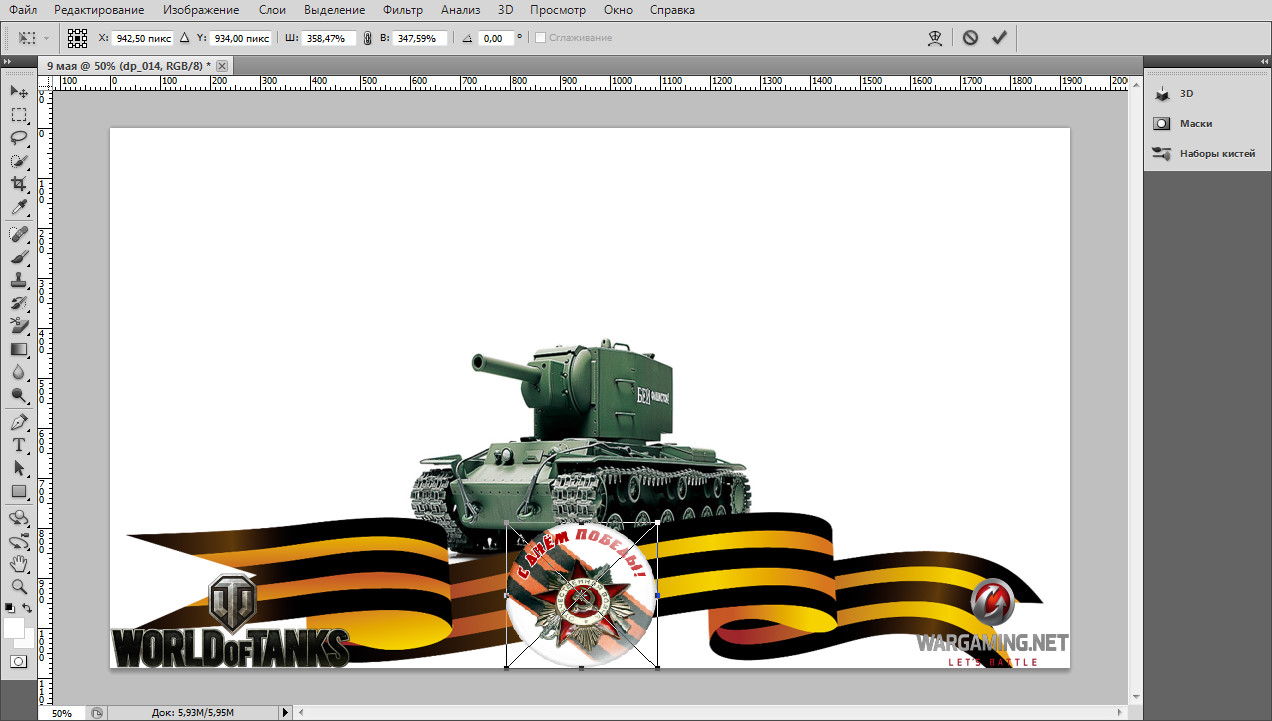Open the 3D menu
This screenshot has height=721, width=1272.
[x=506, y=10]
